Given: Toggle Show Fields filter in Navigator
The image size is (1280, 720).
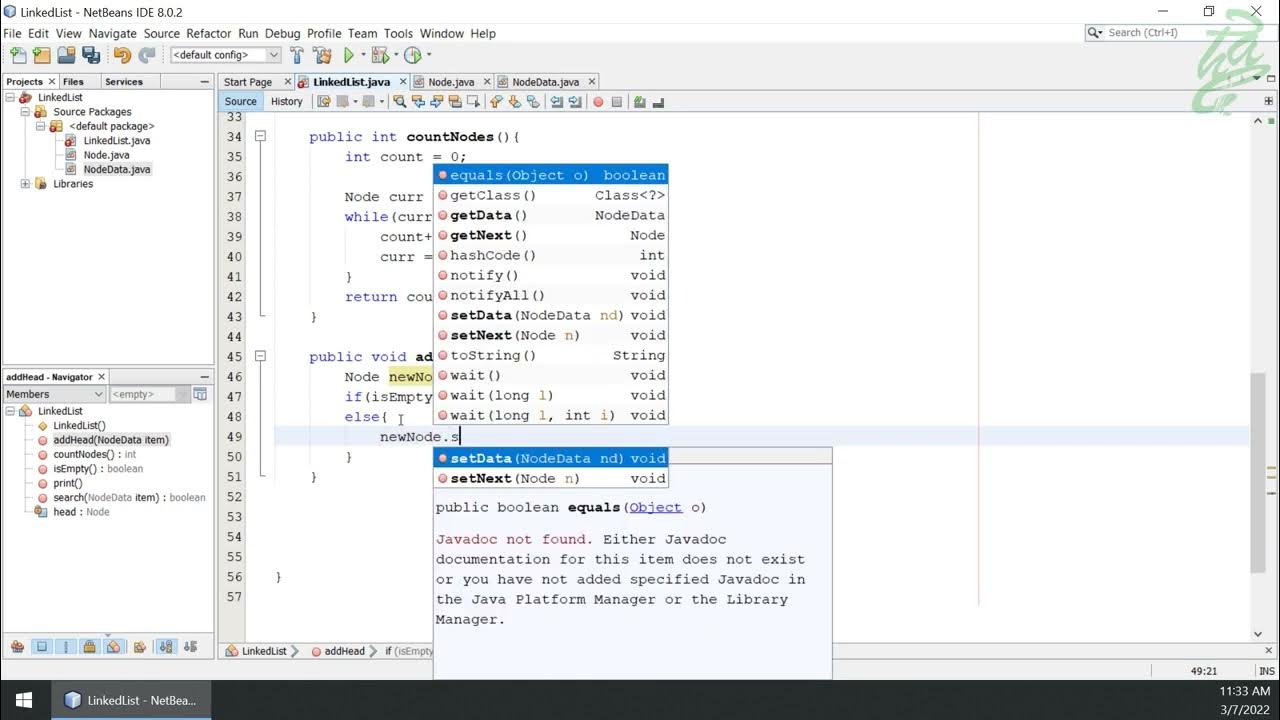Looking at the screenshot, I should point(42,647).
